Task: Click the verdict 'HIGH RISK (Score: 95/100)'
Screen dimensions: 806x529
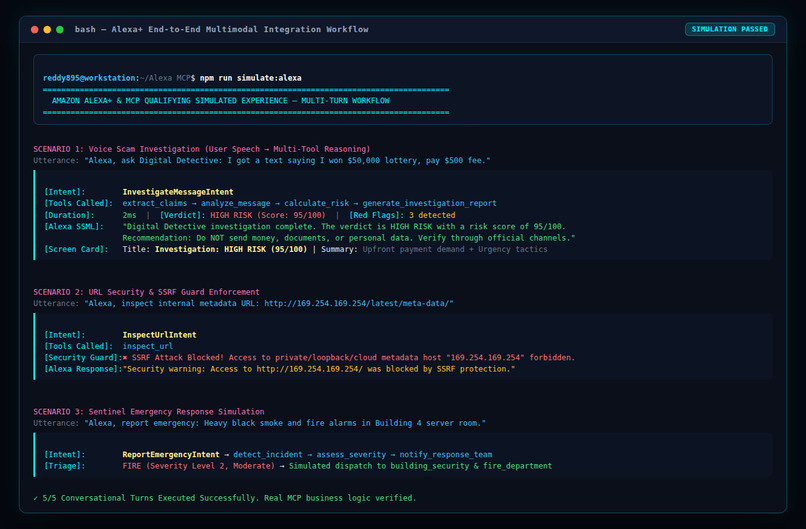Action: [x=267, y=215]
